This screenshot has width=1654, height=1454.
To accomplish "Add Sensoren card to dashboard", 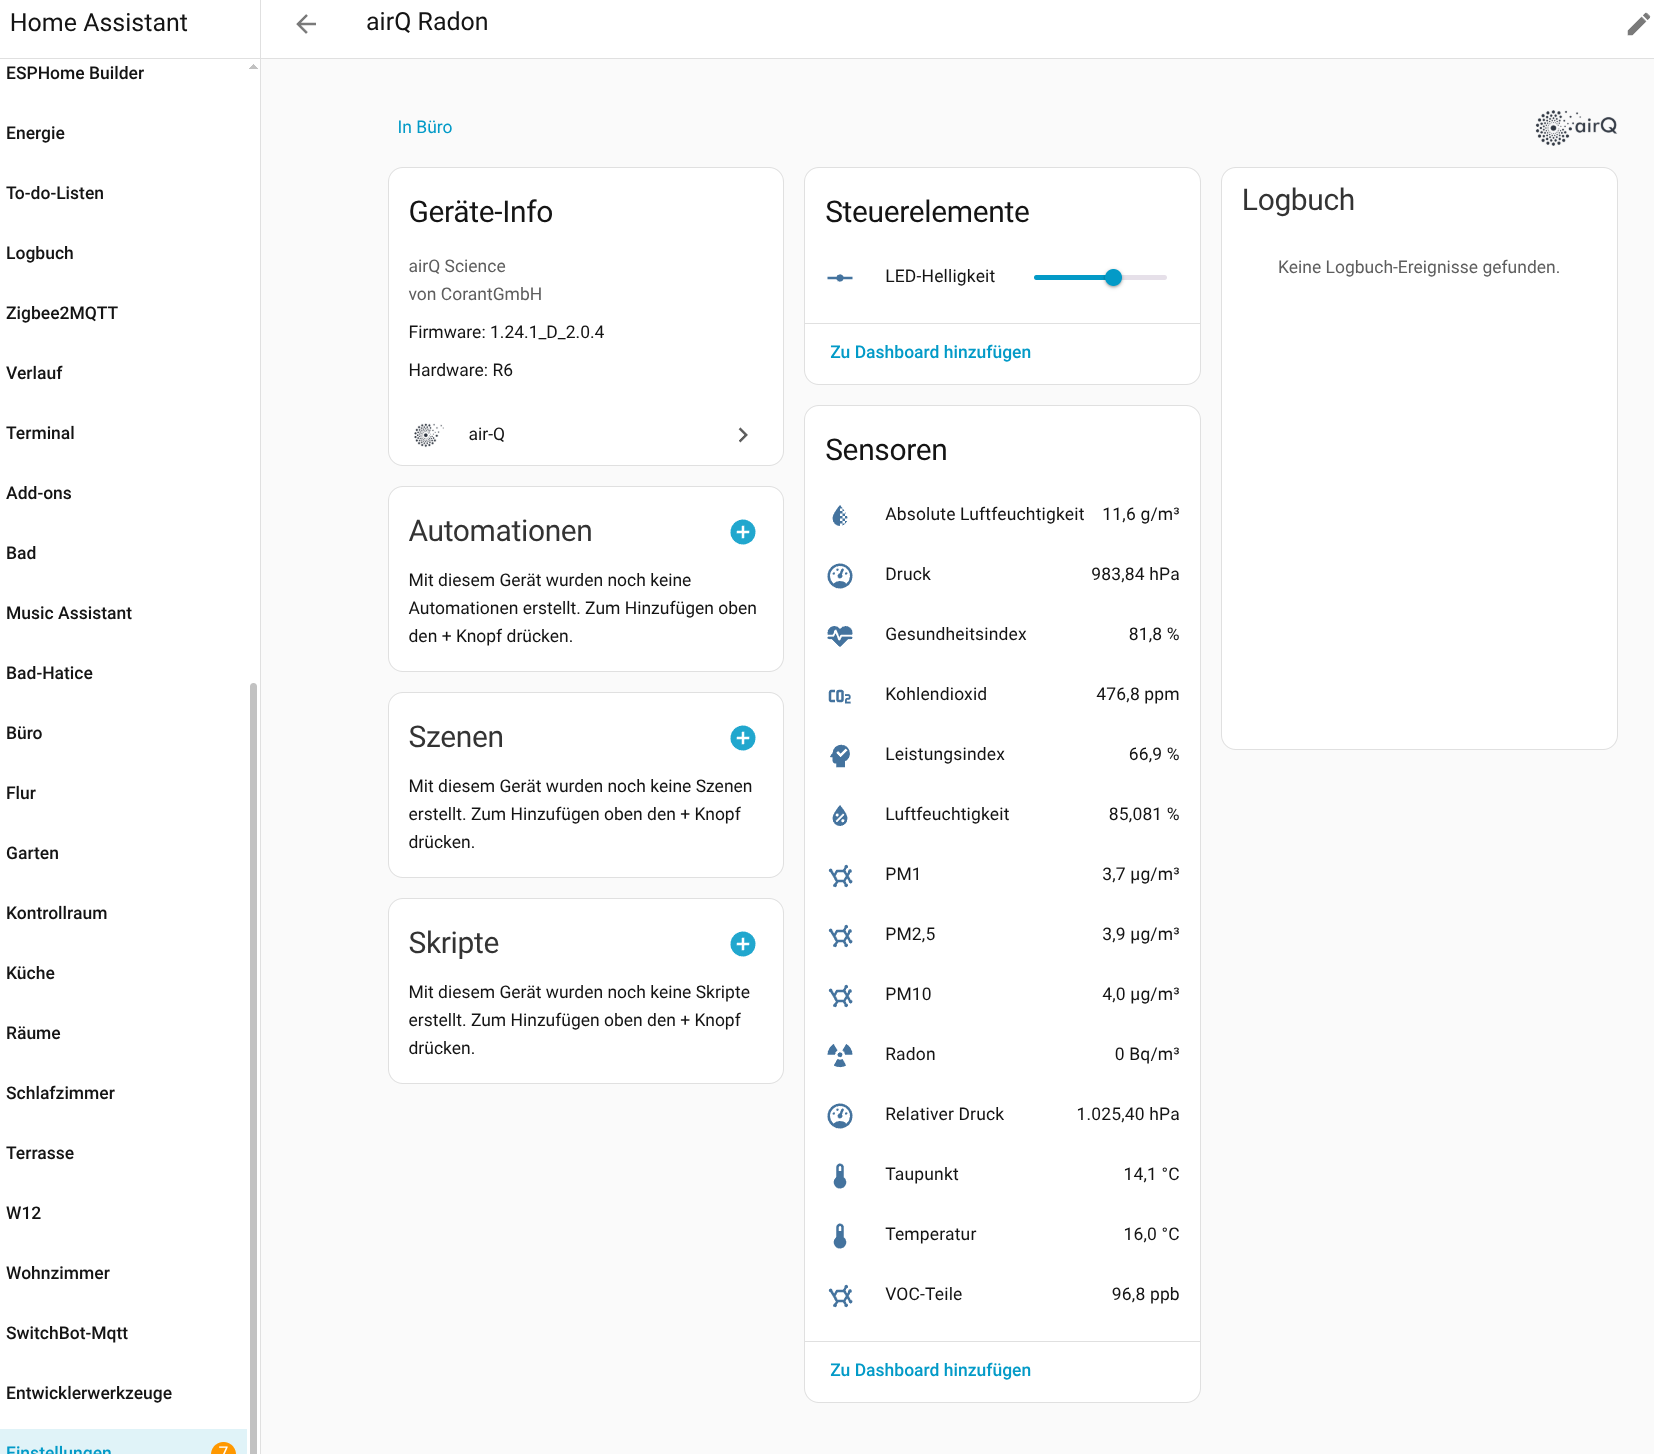I will pos(930,1370).
